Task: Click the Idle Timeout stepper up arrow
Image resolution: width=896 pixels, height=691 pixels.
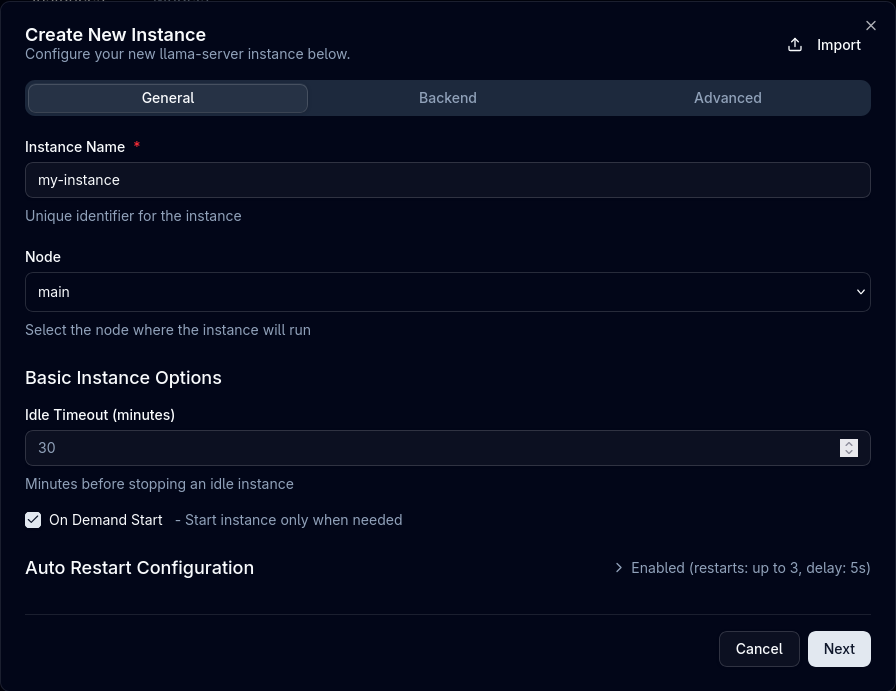Action: pos(849,444)
